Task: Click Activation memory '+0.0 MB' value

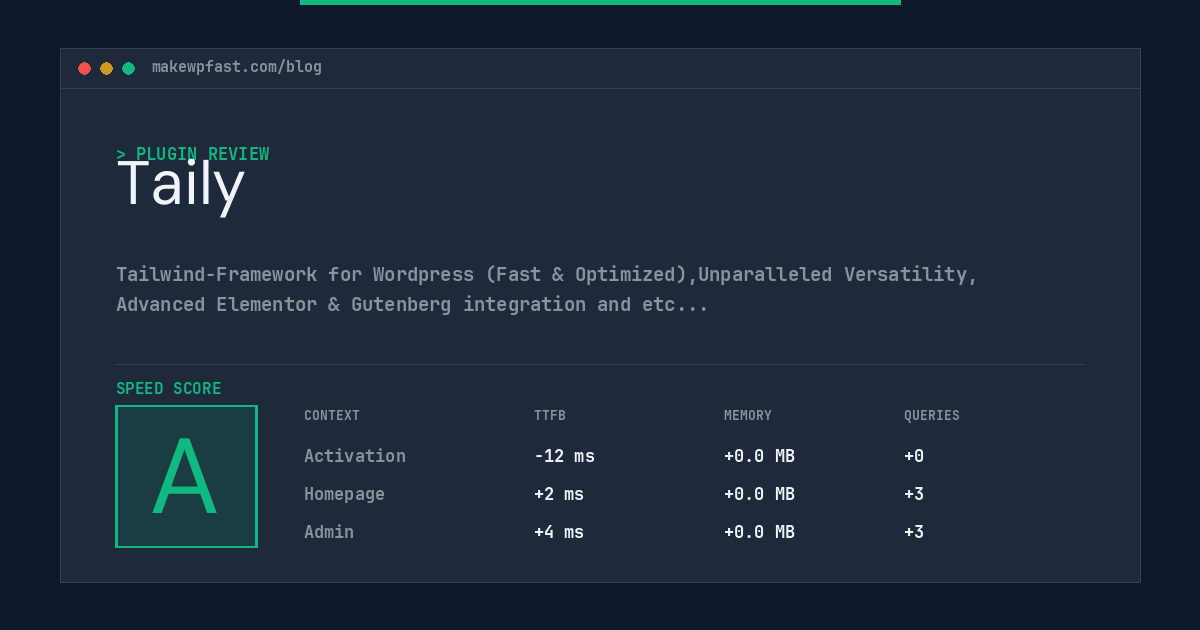Action: click(759, 456)
